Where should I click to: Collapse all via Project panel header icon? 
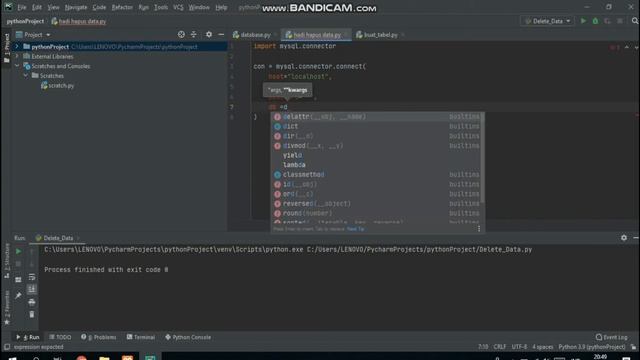coord(193,35)
